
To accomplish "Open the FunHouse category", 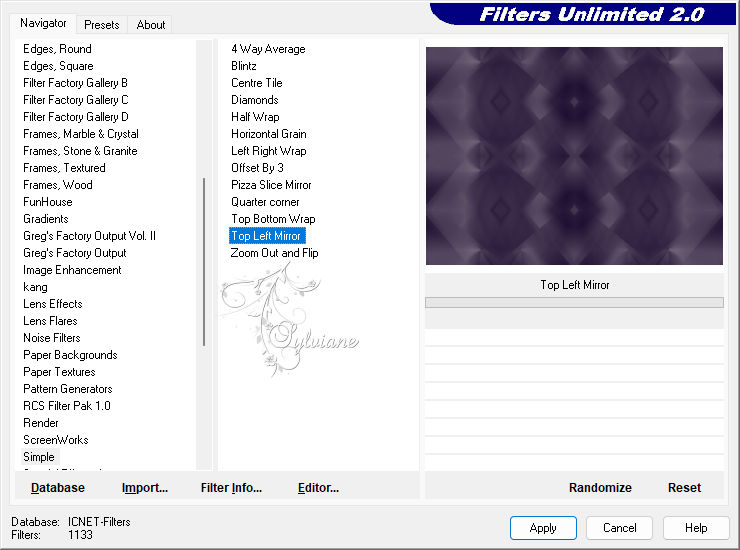I will [48, 202].
